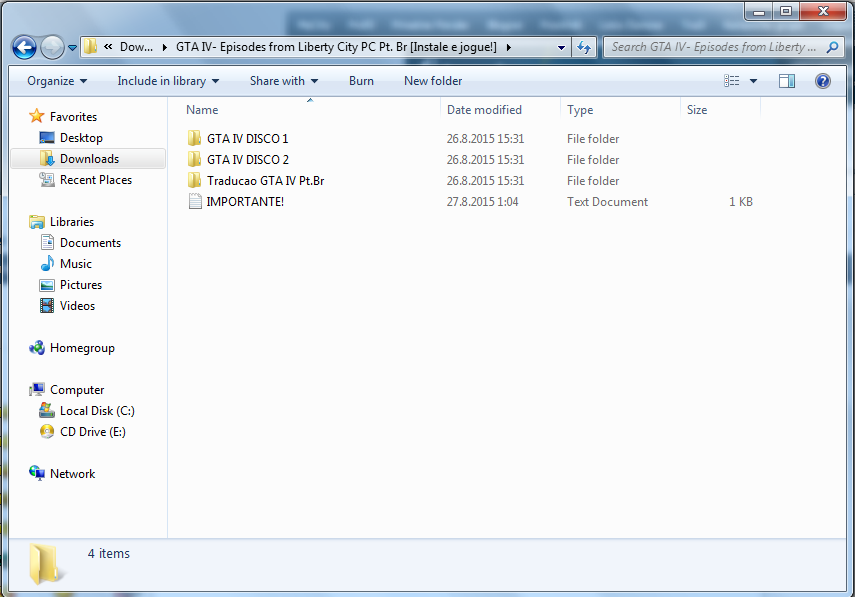Open Local Disk (C:)

[97, 411]
